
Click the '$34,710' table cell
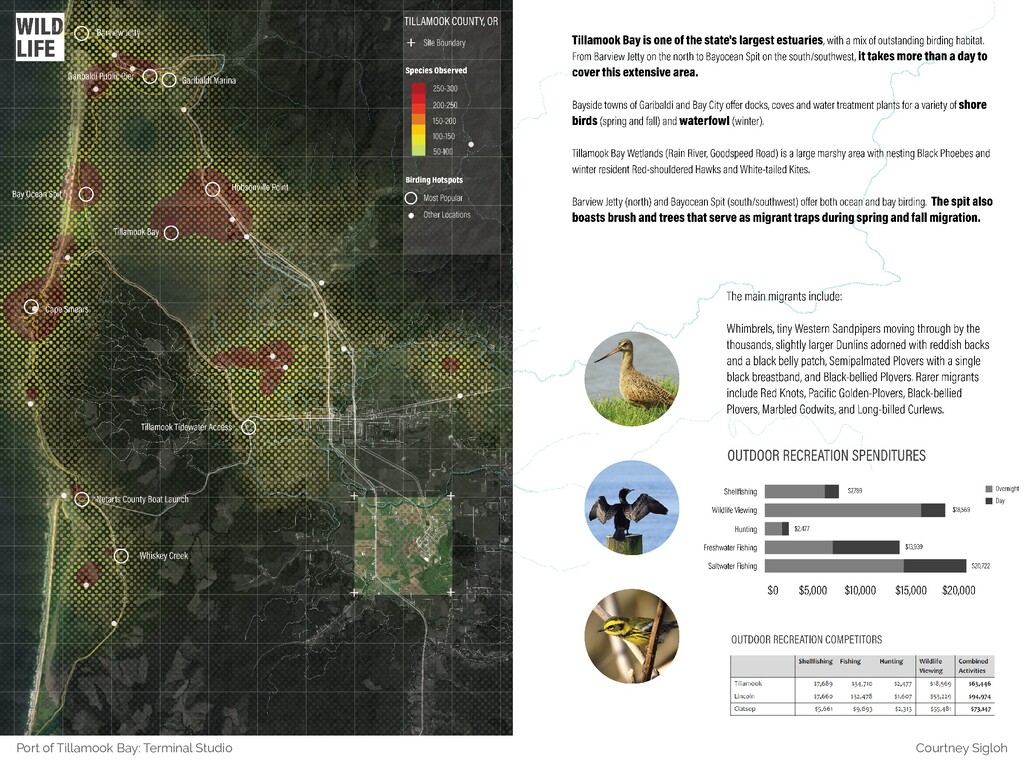(x=861, y=684)
